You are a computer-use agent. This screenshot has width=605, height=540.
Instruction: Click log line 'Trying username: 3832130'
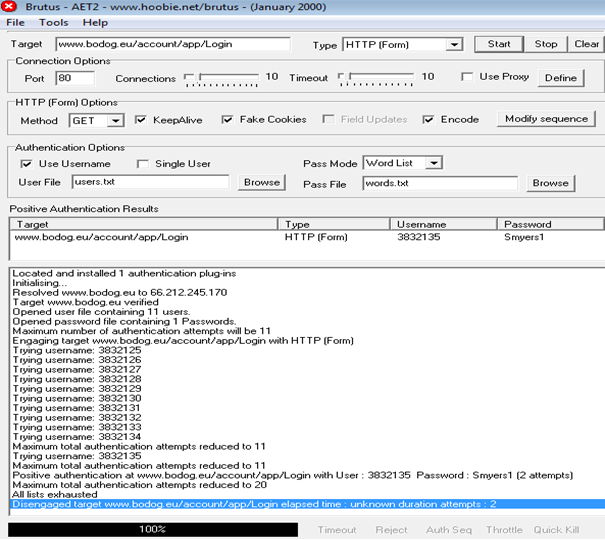click(x=77, y=398)
